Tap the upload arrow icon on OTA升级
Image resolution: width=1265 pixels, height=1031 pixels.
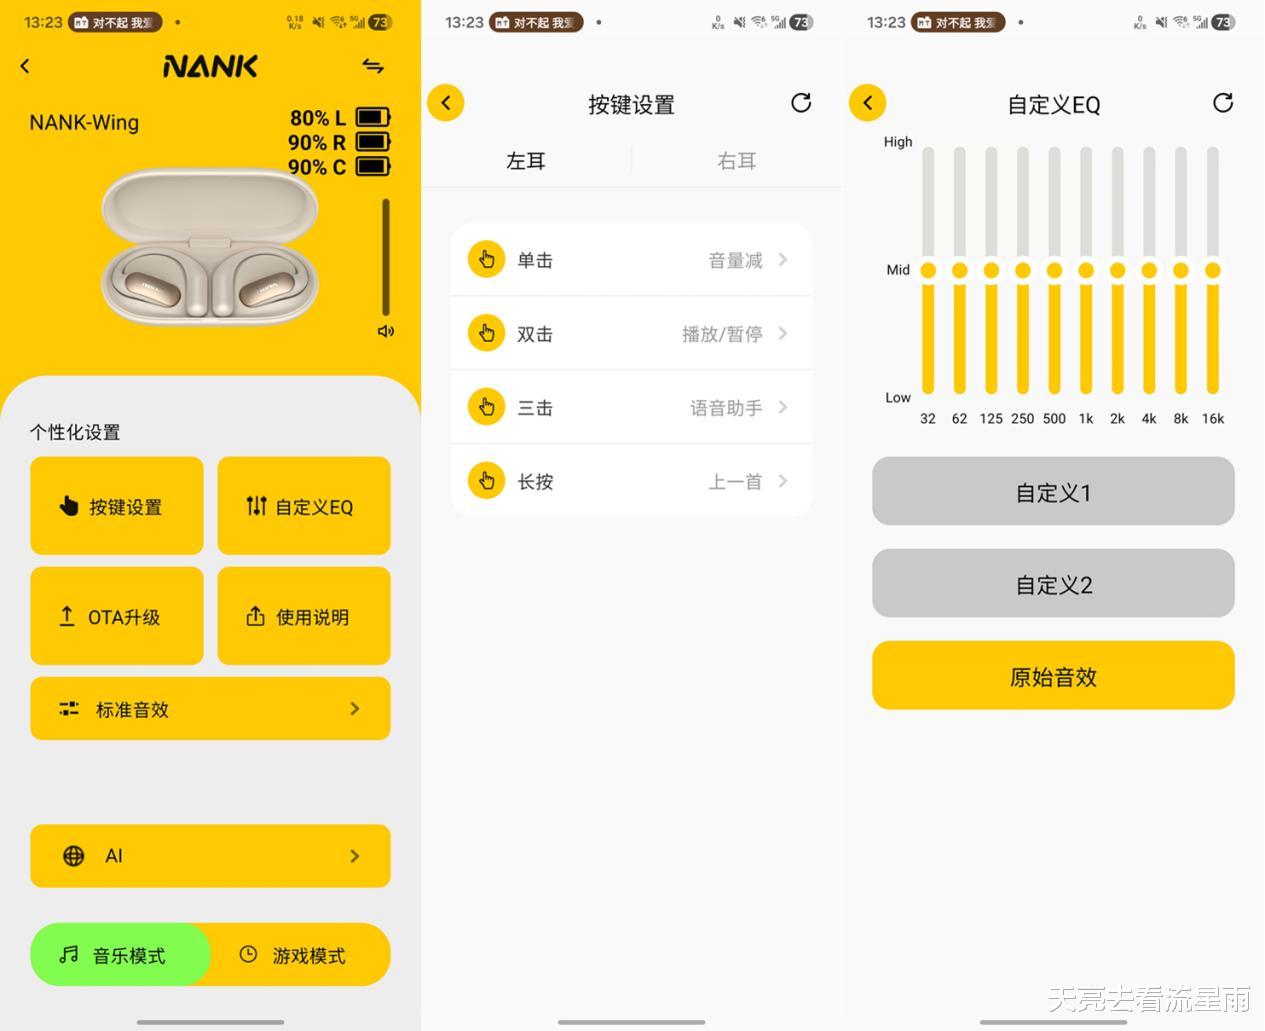click(x=67, y=616)
